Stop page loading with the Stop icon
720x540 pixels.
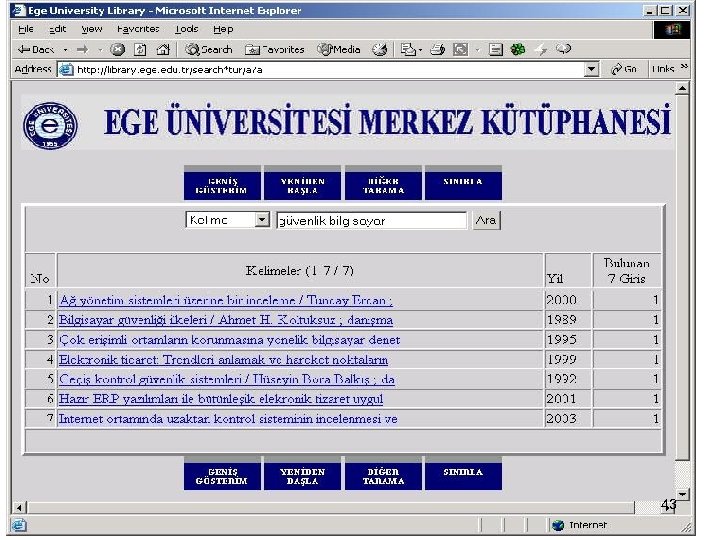(x=118, y=49)
